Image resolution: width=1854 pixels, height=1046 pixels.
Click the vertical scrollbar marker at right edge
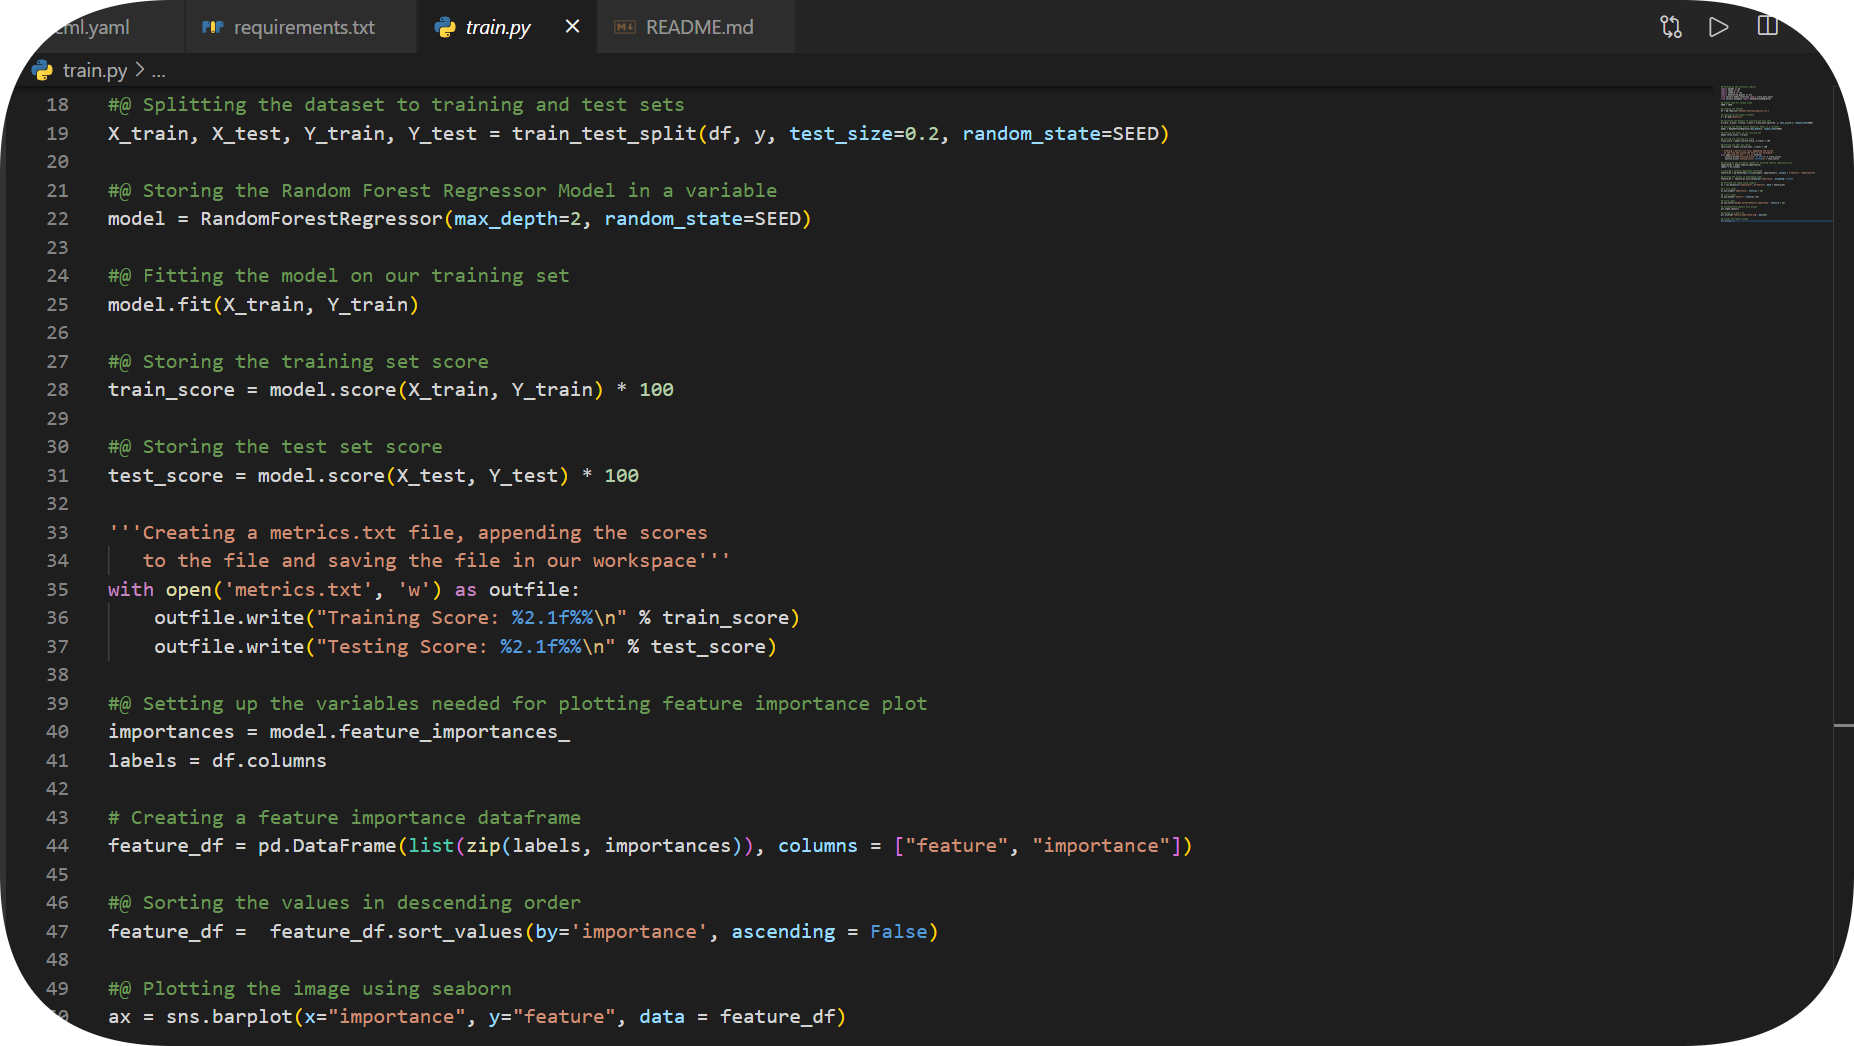[1844, 724]
